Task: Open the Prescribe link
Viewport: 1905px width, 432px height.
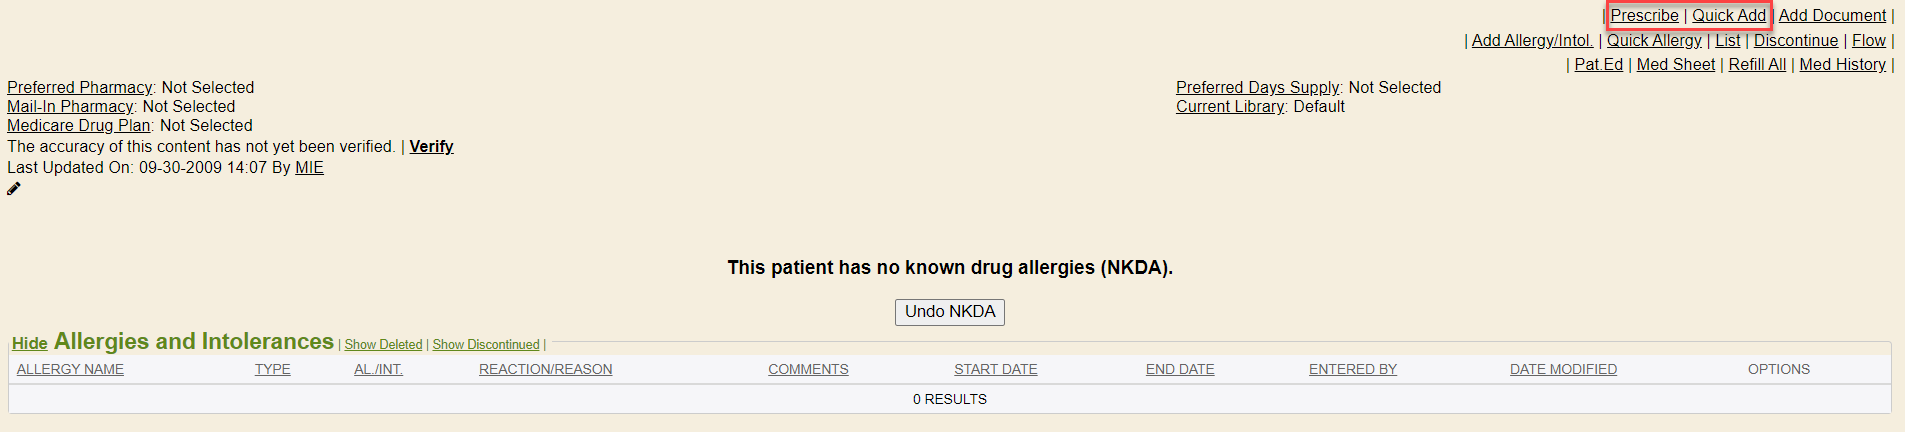Action: point(1644,16)
